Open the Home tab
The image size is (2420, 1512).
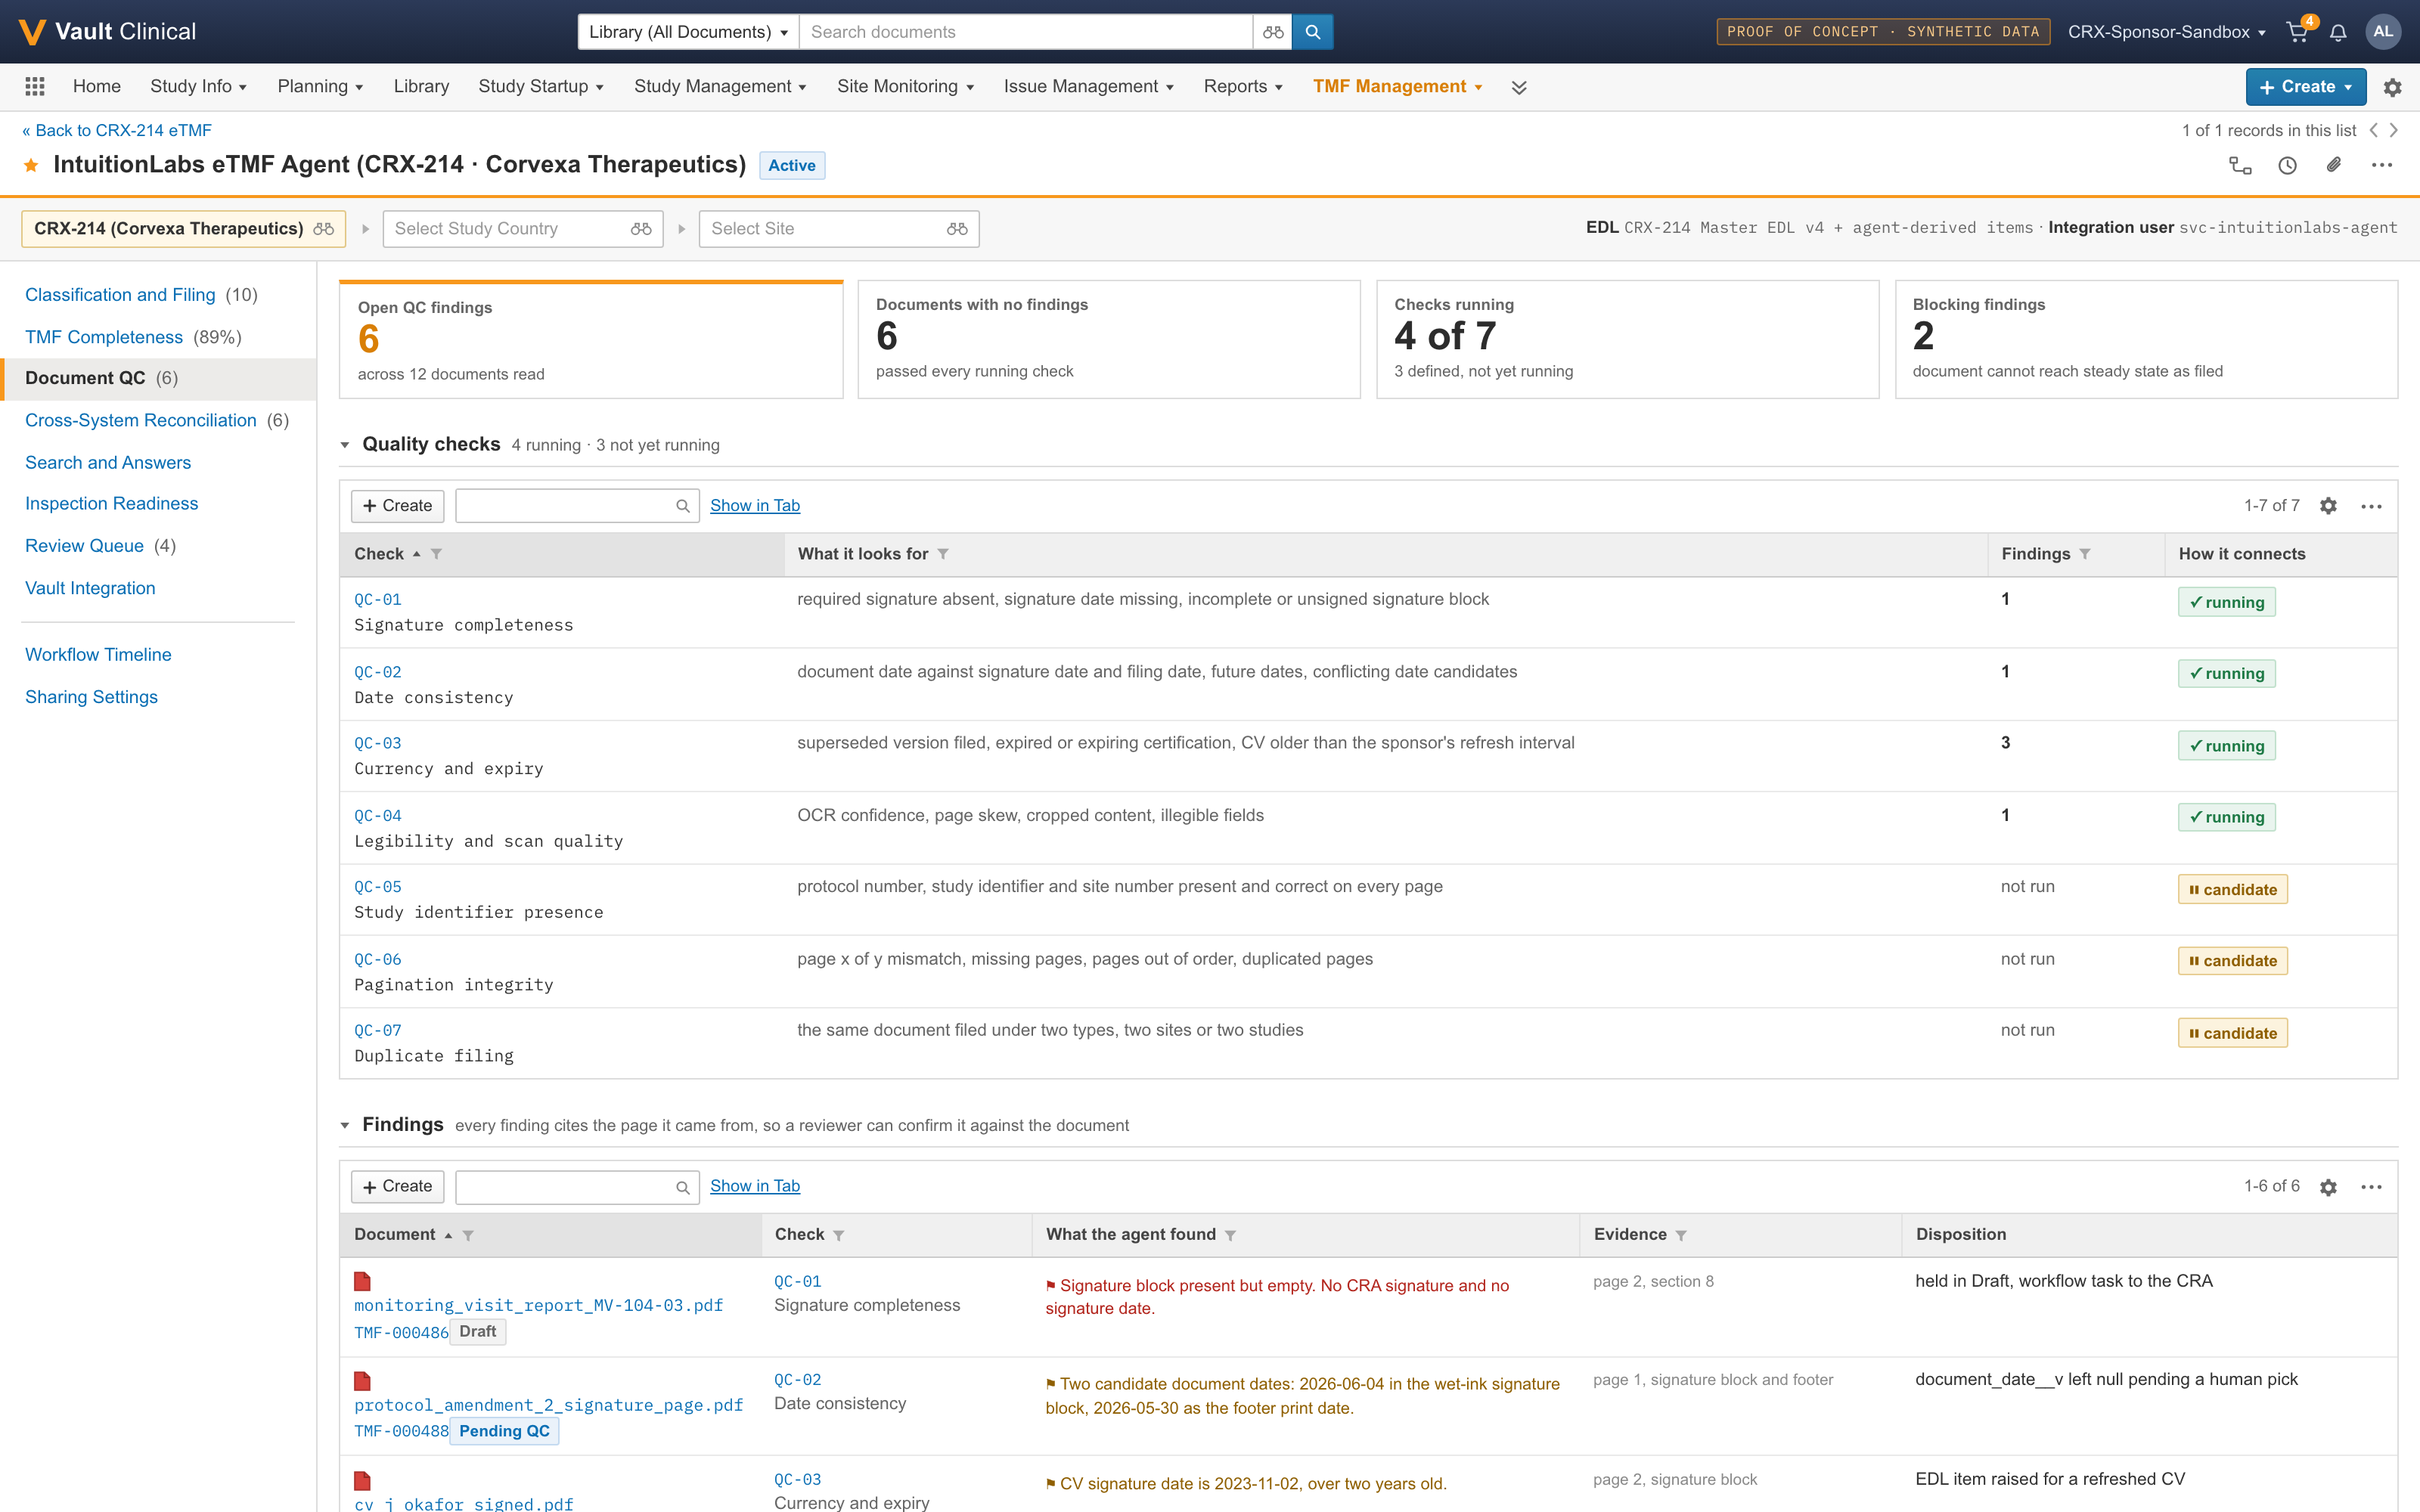97,87
